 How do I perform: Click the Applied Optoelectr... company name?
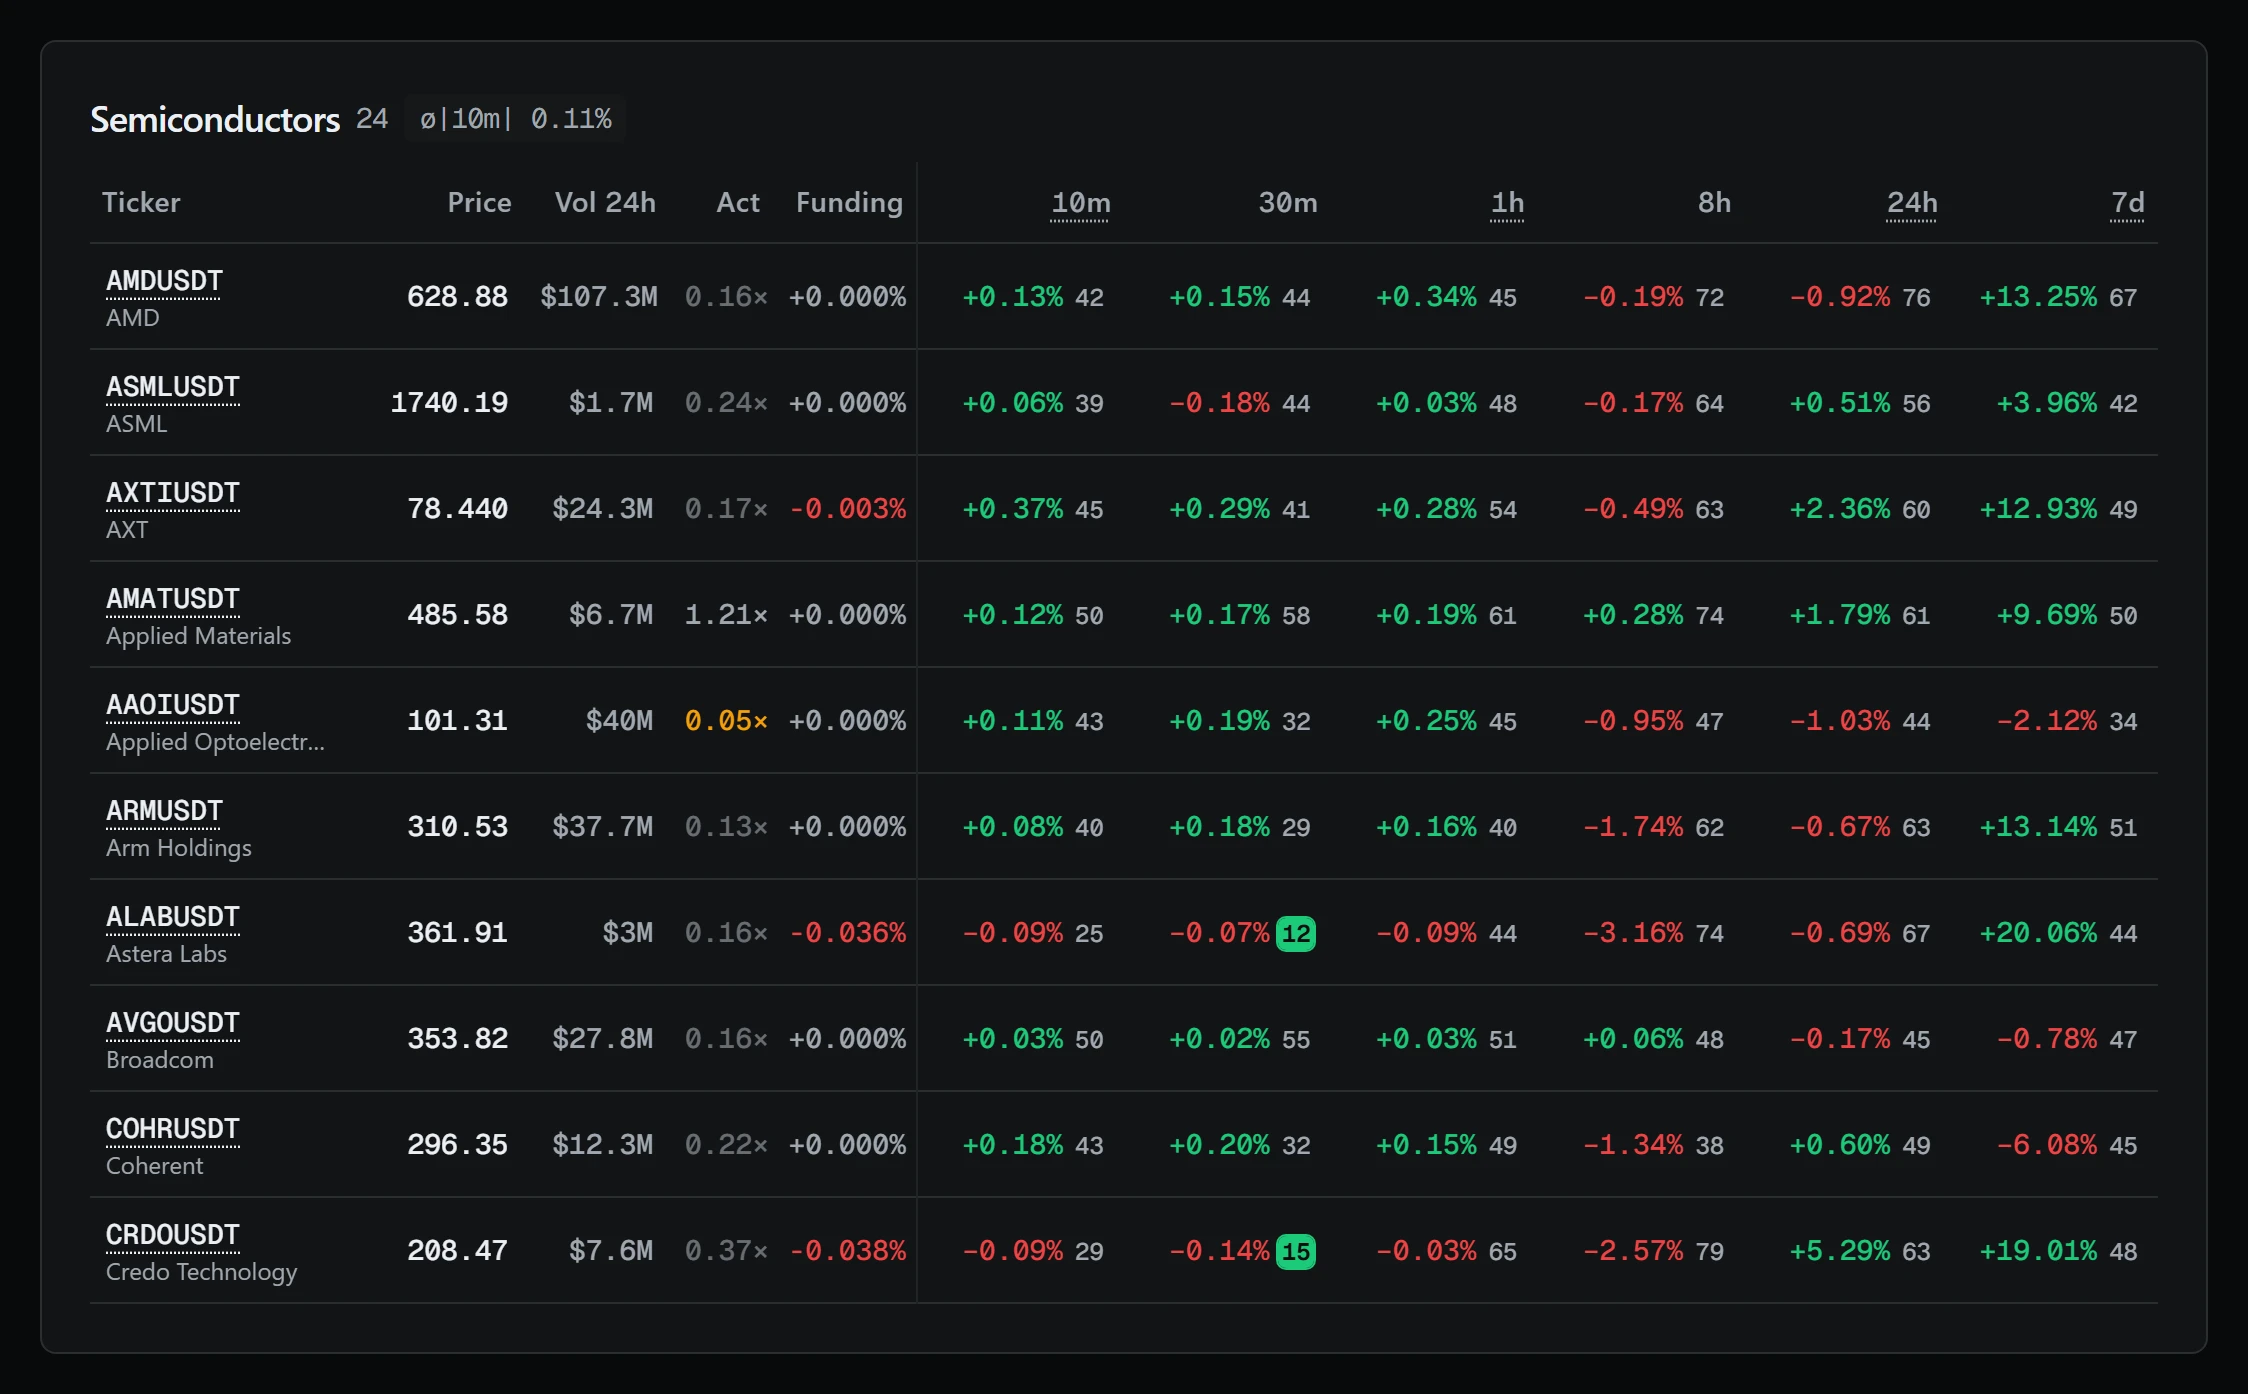215,742
